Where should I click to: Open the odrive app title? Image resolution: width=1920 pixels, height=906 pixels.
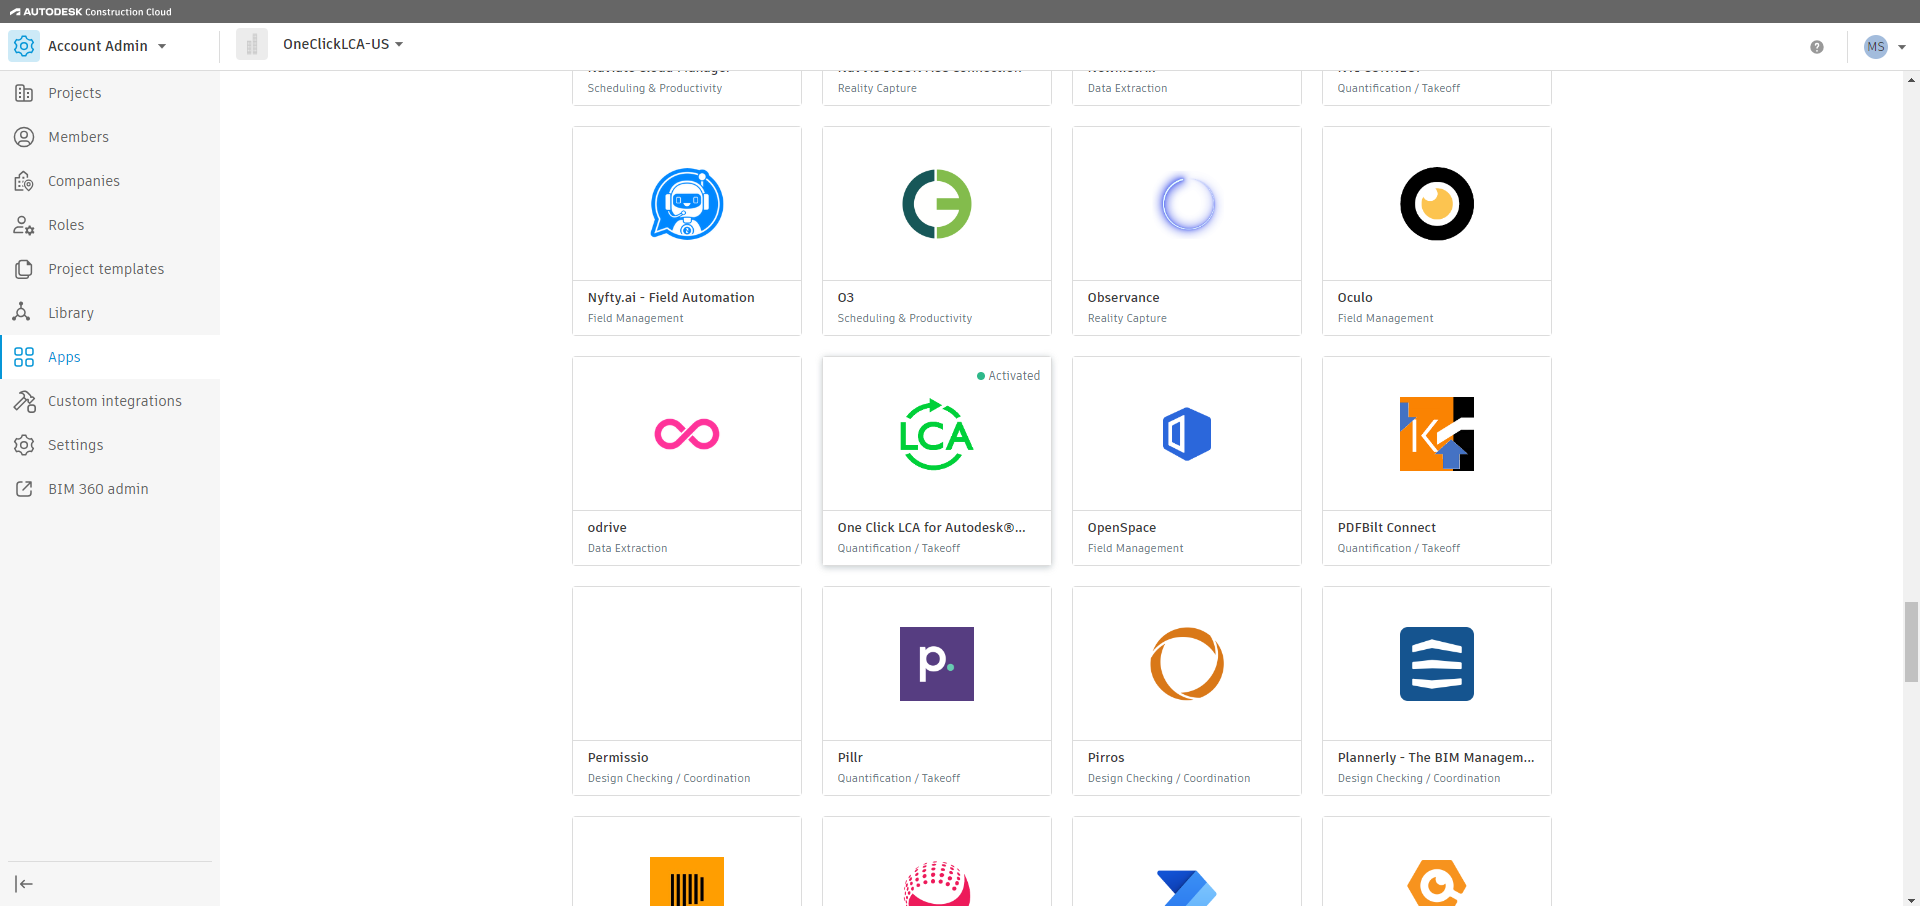(x=607, y=528)
